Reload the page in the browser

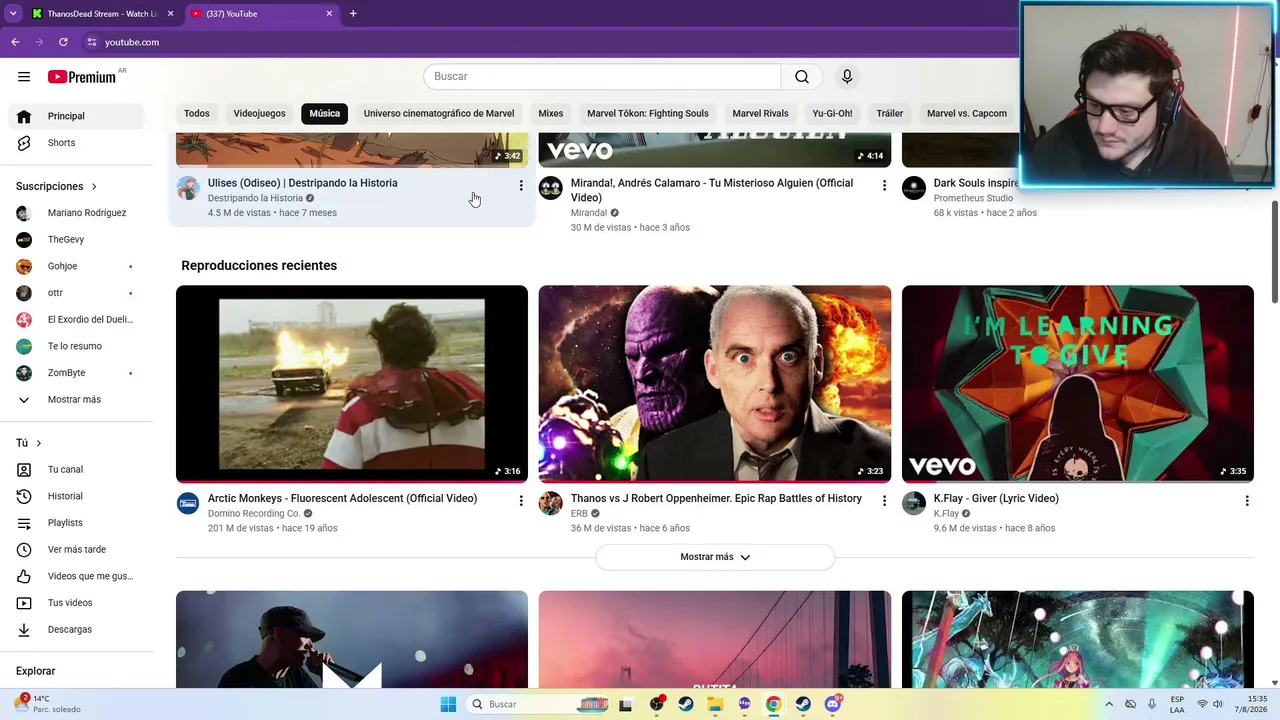coord(63,42)
